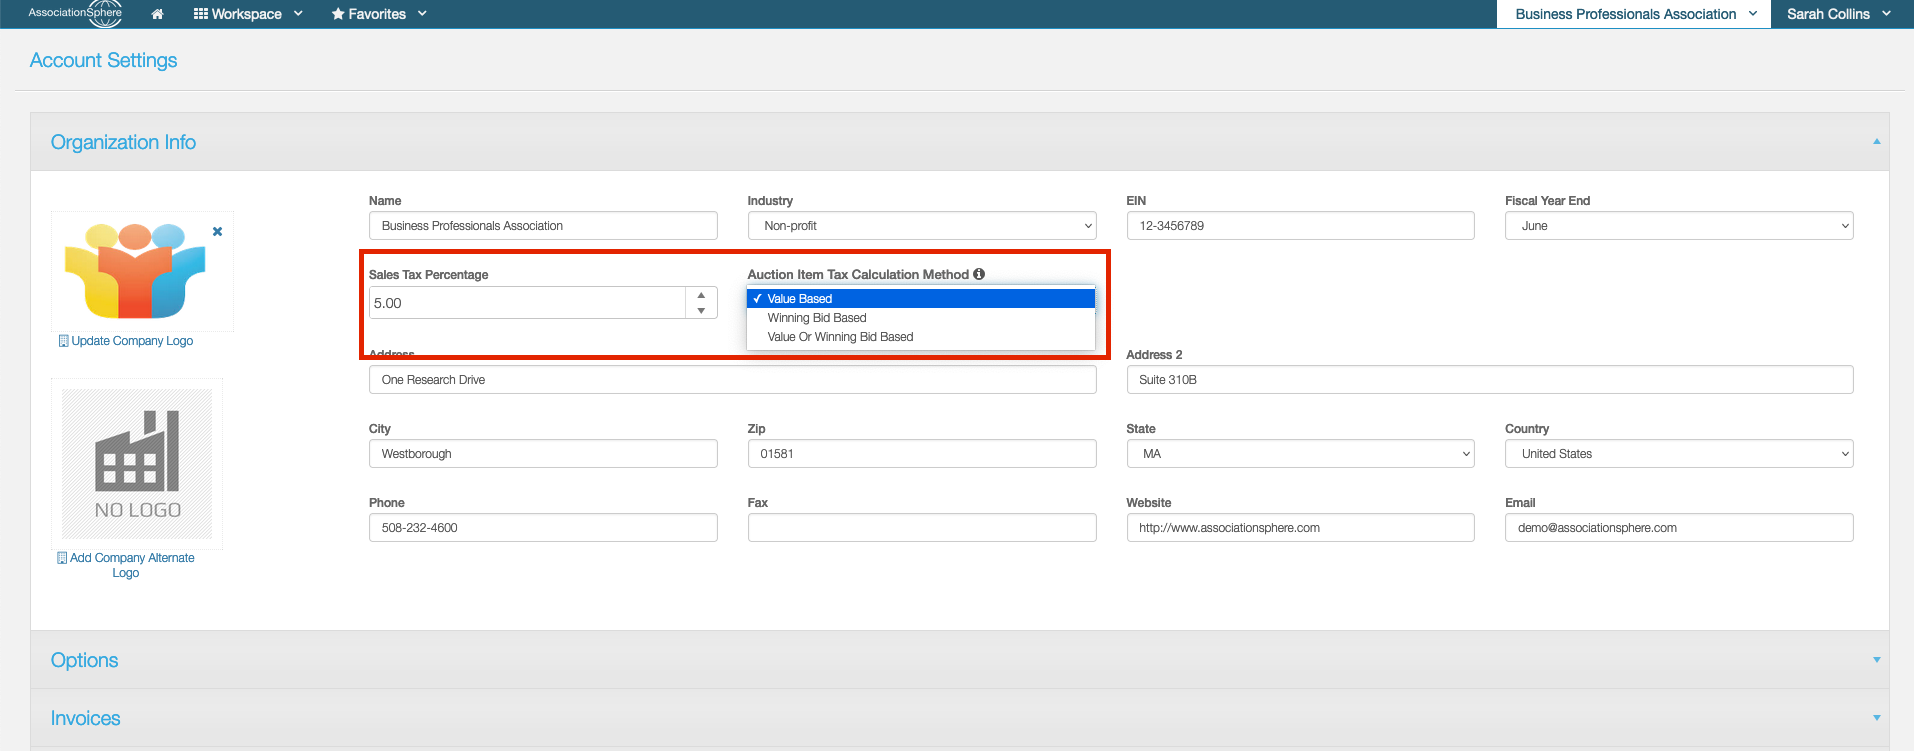Open the Sarah Collins user menu
This screenshot has width=1914, height=751.
point(1838,14)
